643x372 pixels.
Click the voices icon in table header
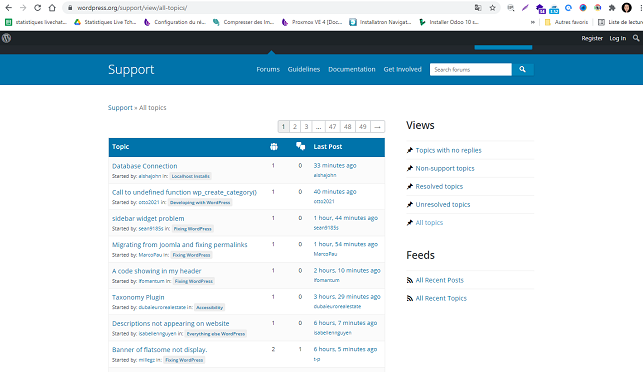tap(274, 146)
